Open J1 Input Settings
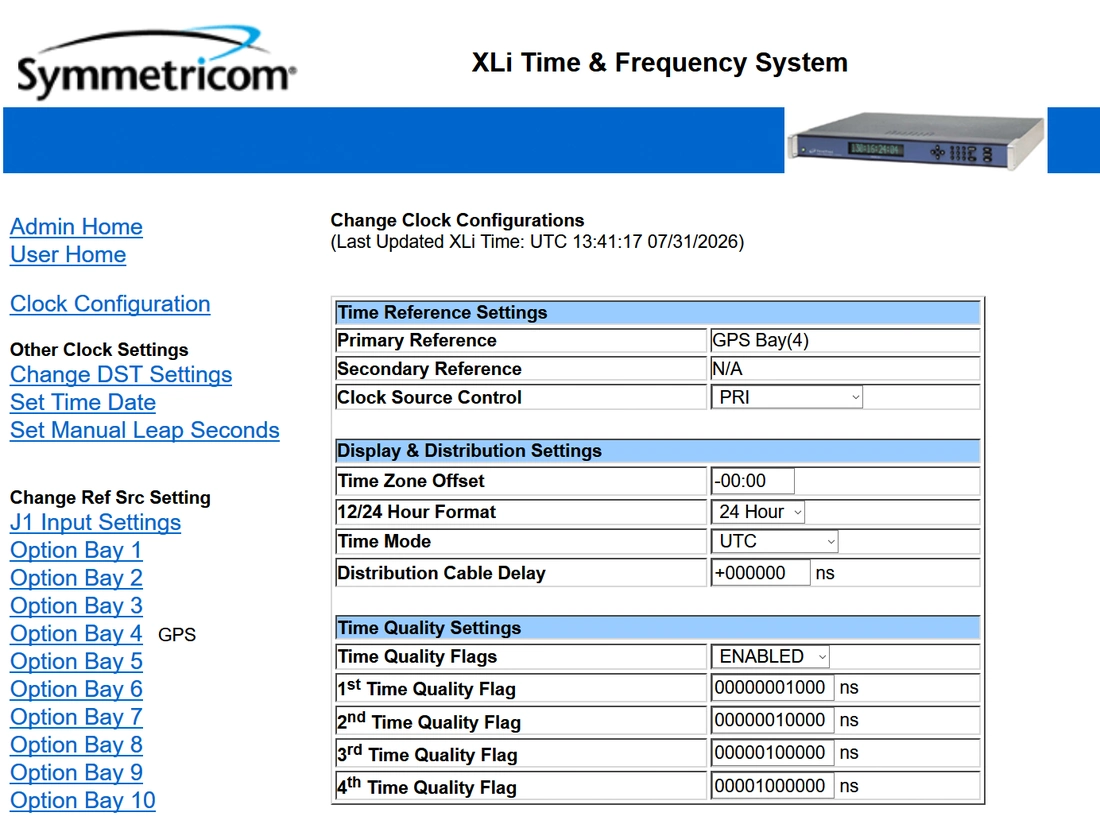This screenshot has width=1100, height=824. point(95,522)
